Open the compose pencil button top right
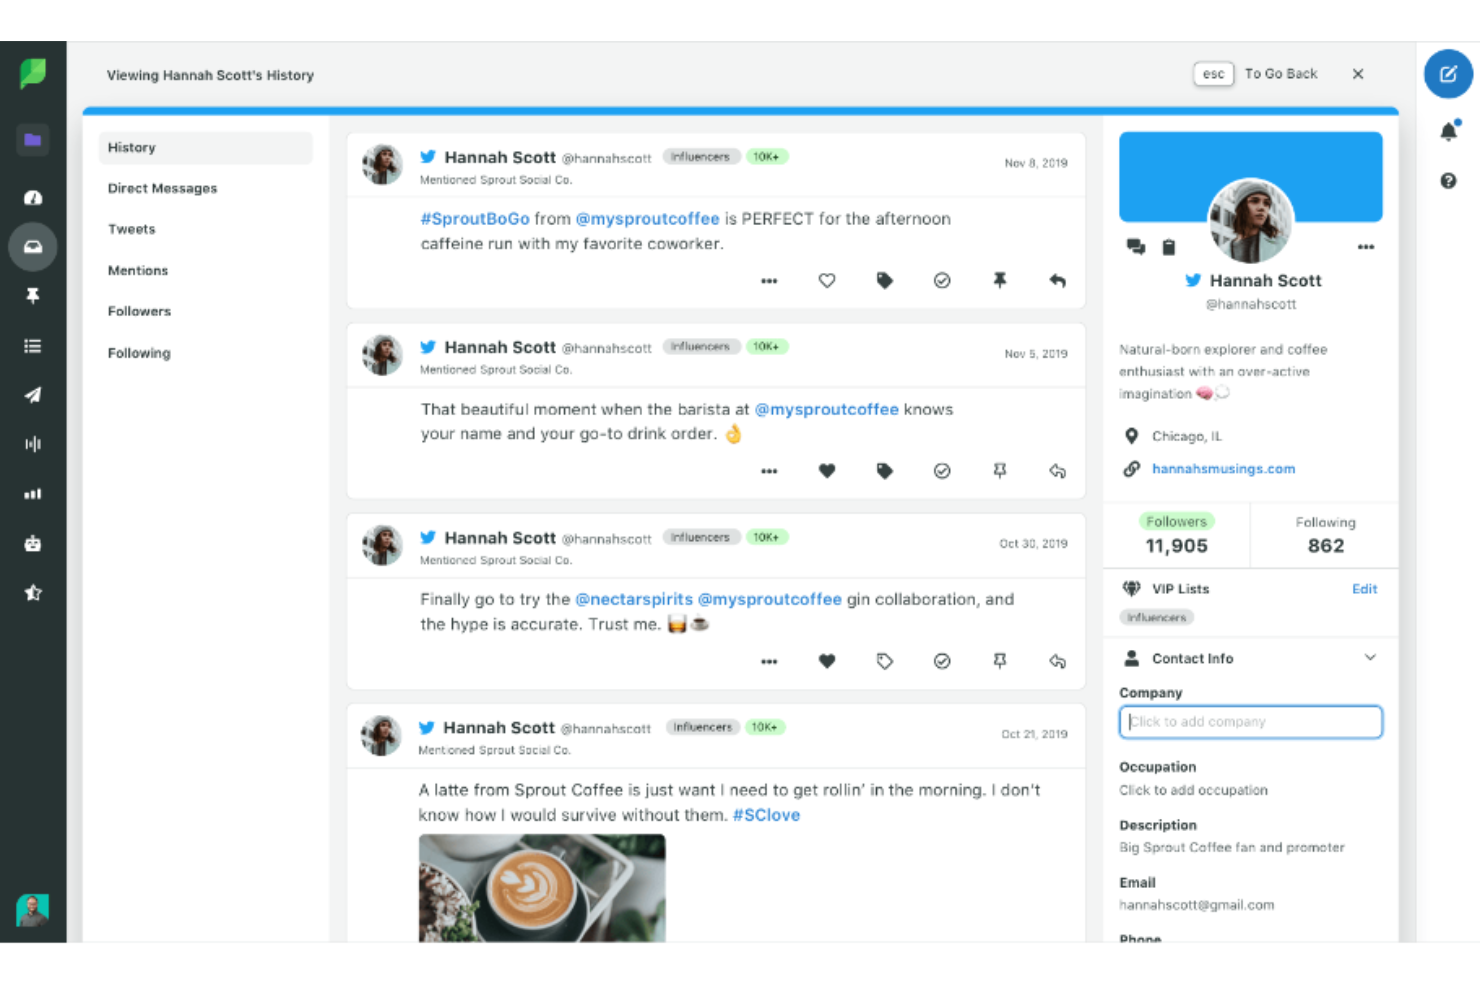The image size is (1480, 987). (1447, 74)
